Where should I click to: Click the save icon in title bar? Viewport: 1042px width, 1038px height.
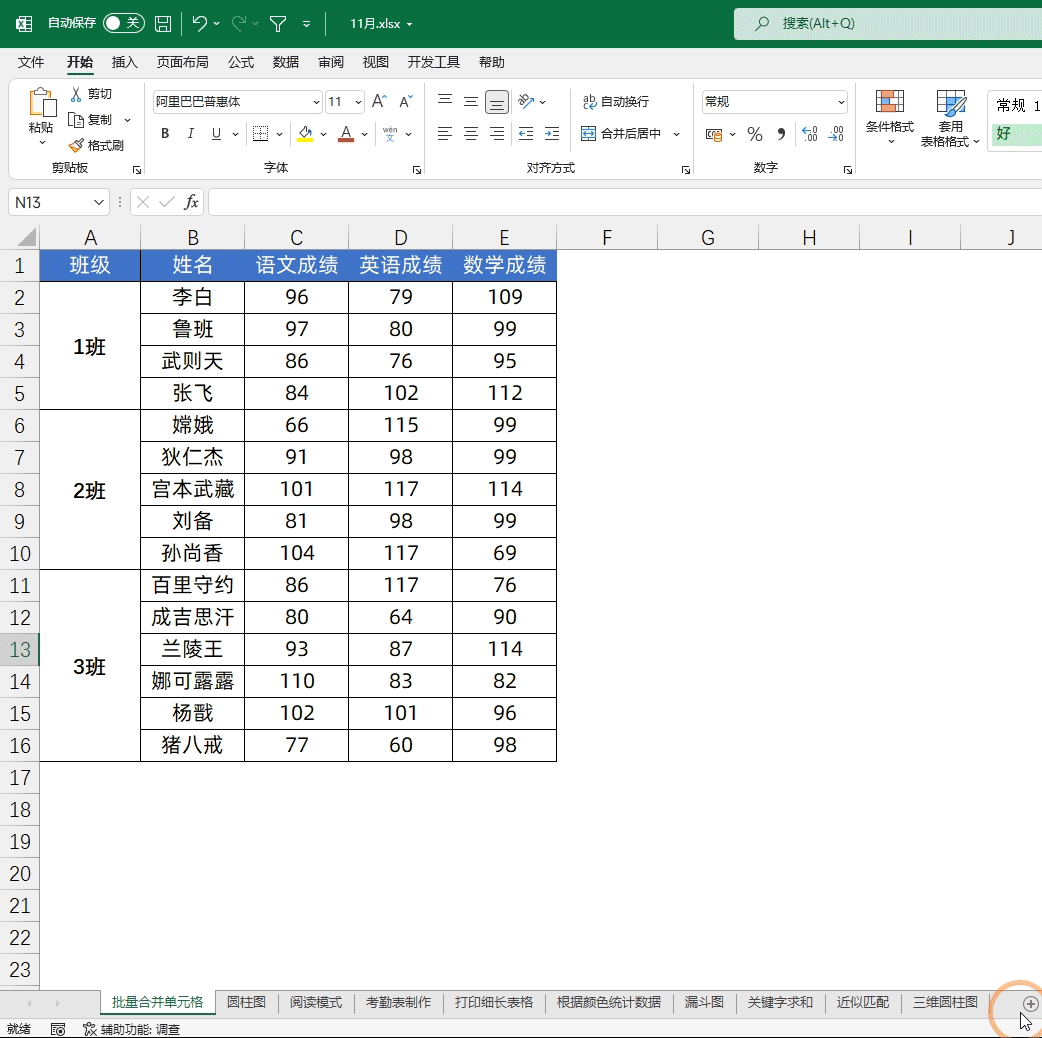[162, 23]
